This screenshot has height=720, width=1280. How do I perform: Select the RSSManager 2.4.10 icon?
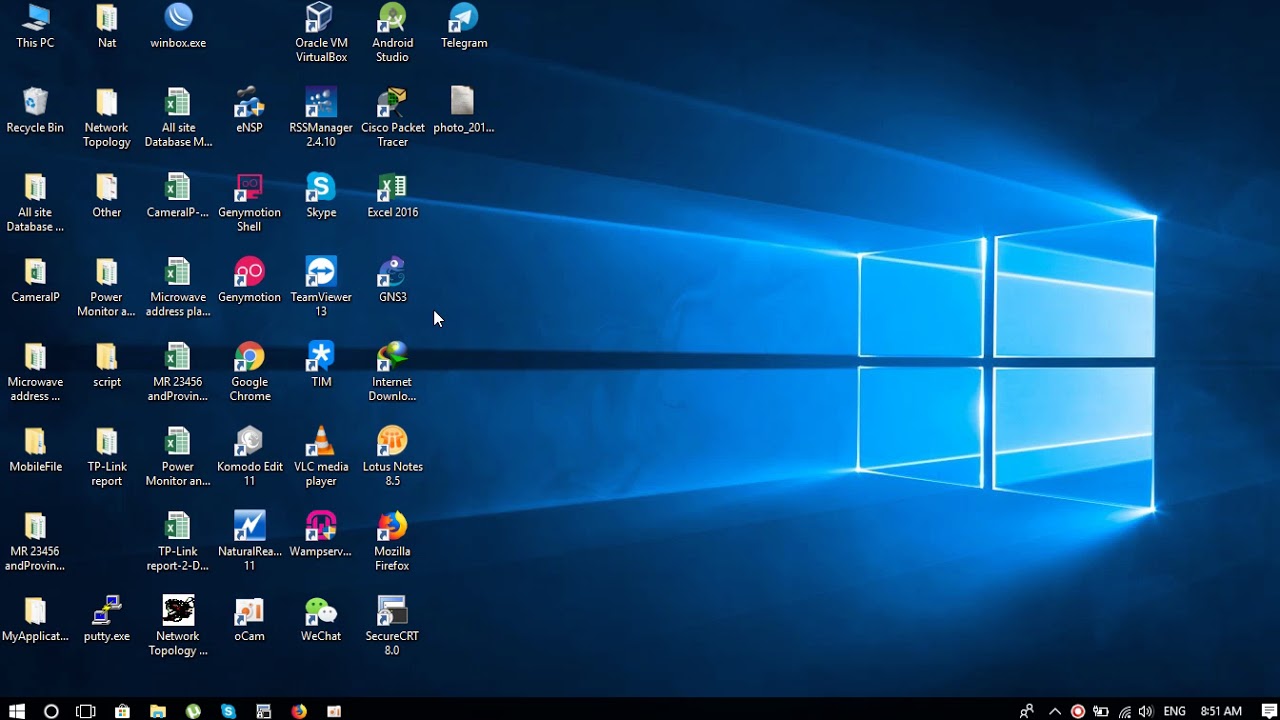click(321, 118)
